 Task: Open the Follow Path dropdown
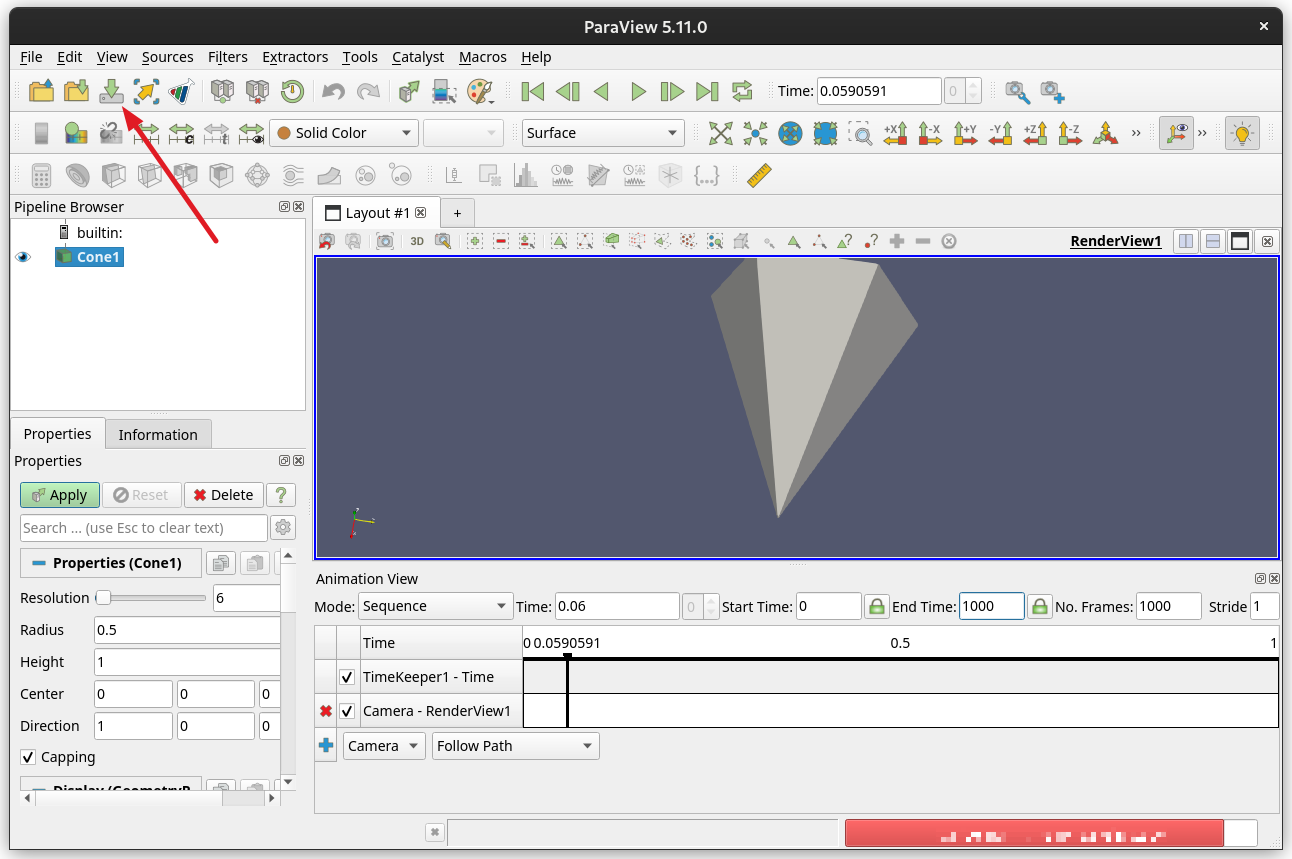[x=515, y=746]
